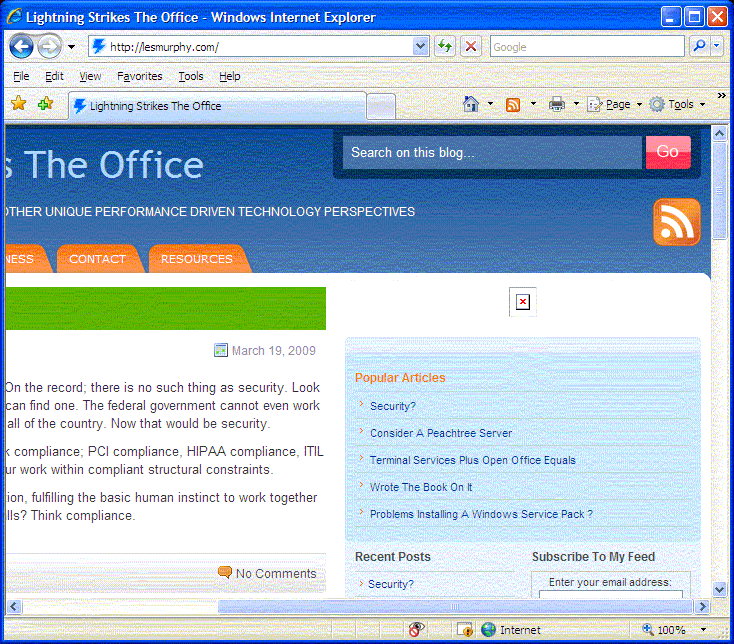Viewport: 734px width, 644px height.
Task: Open the Help menu
Action: click(229, 76)
